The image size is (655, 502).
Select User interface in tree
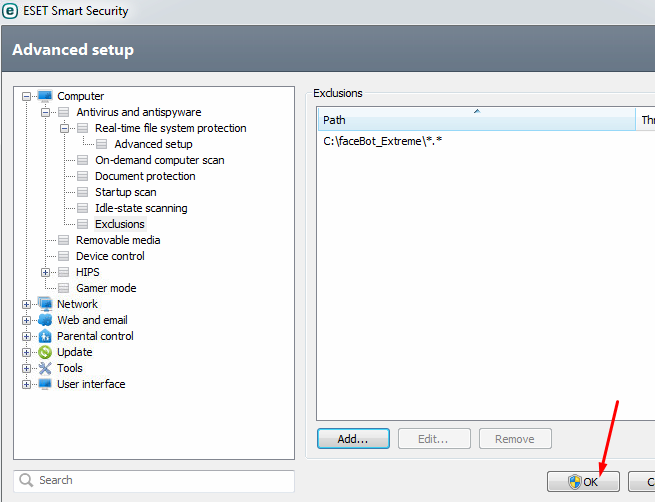point(91,384)
